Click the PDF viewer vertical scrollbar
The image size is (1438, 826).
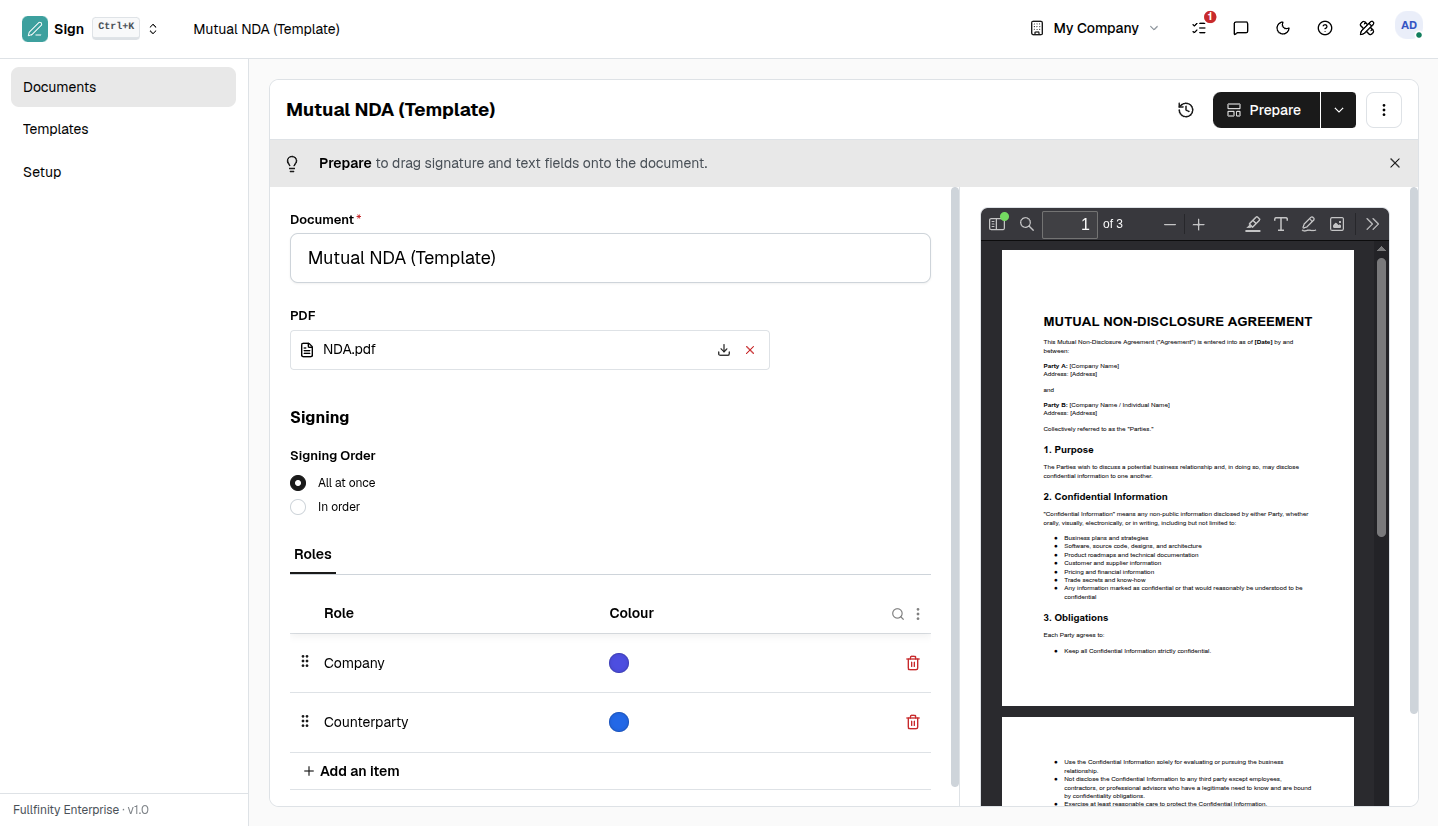1381,397
